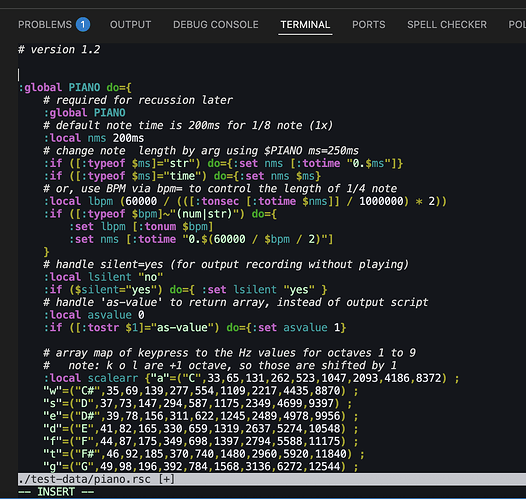Click the line checking $ms equals "str"
Viewport: 526px width, 499px height.
click(x=223, y=163)
